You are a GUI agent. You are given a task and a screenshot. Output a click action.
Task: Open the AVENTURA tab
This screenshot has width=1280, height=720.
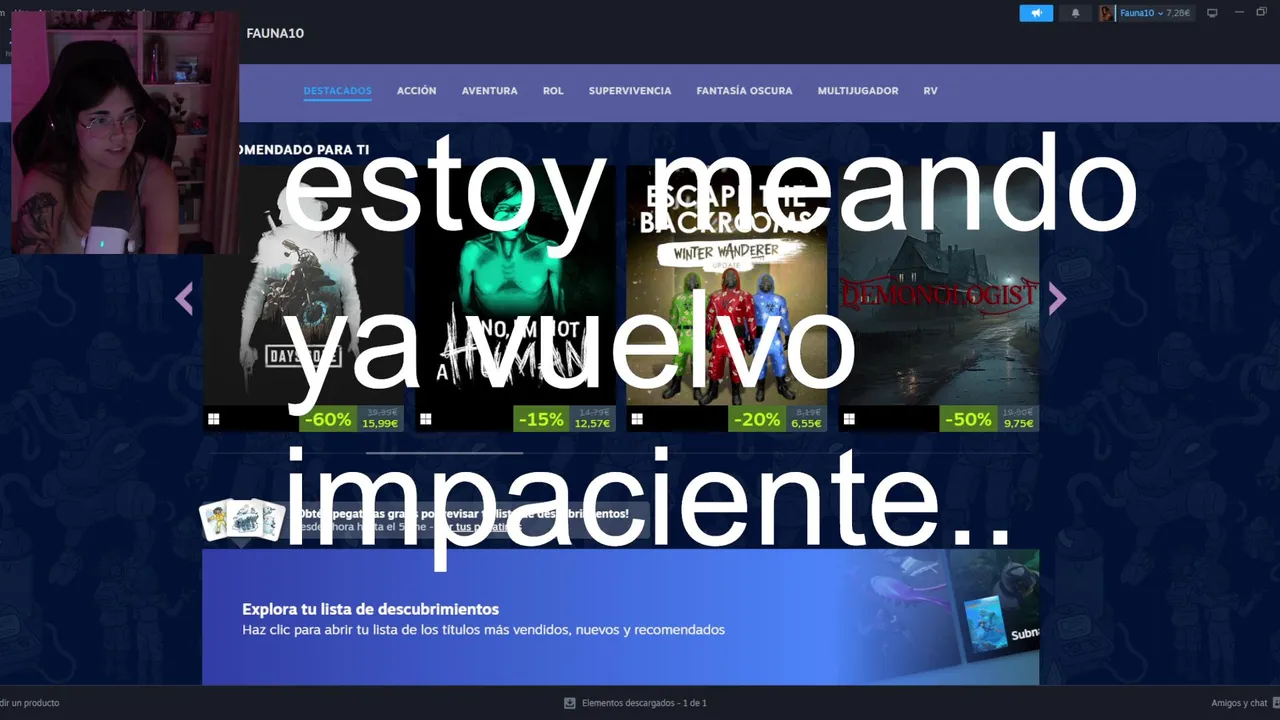pyautogui.click(x=489, y=91)
